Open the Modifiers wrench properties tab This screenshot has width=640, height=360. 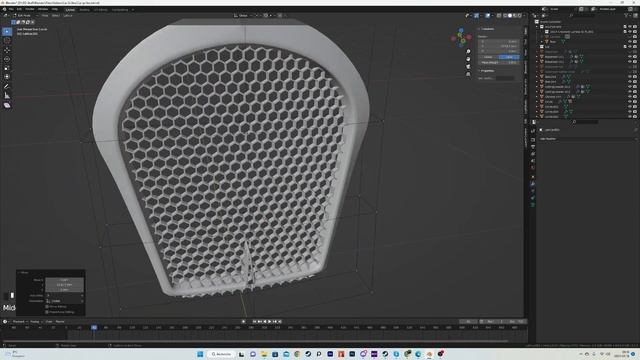533,184
